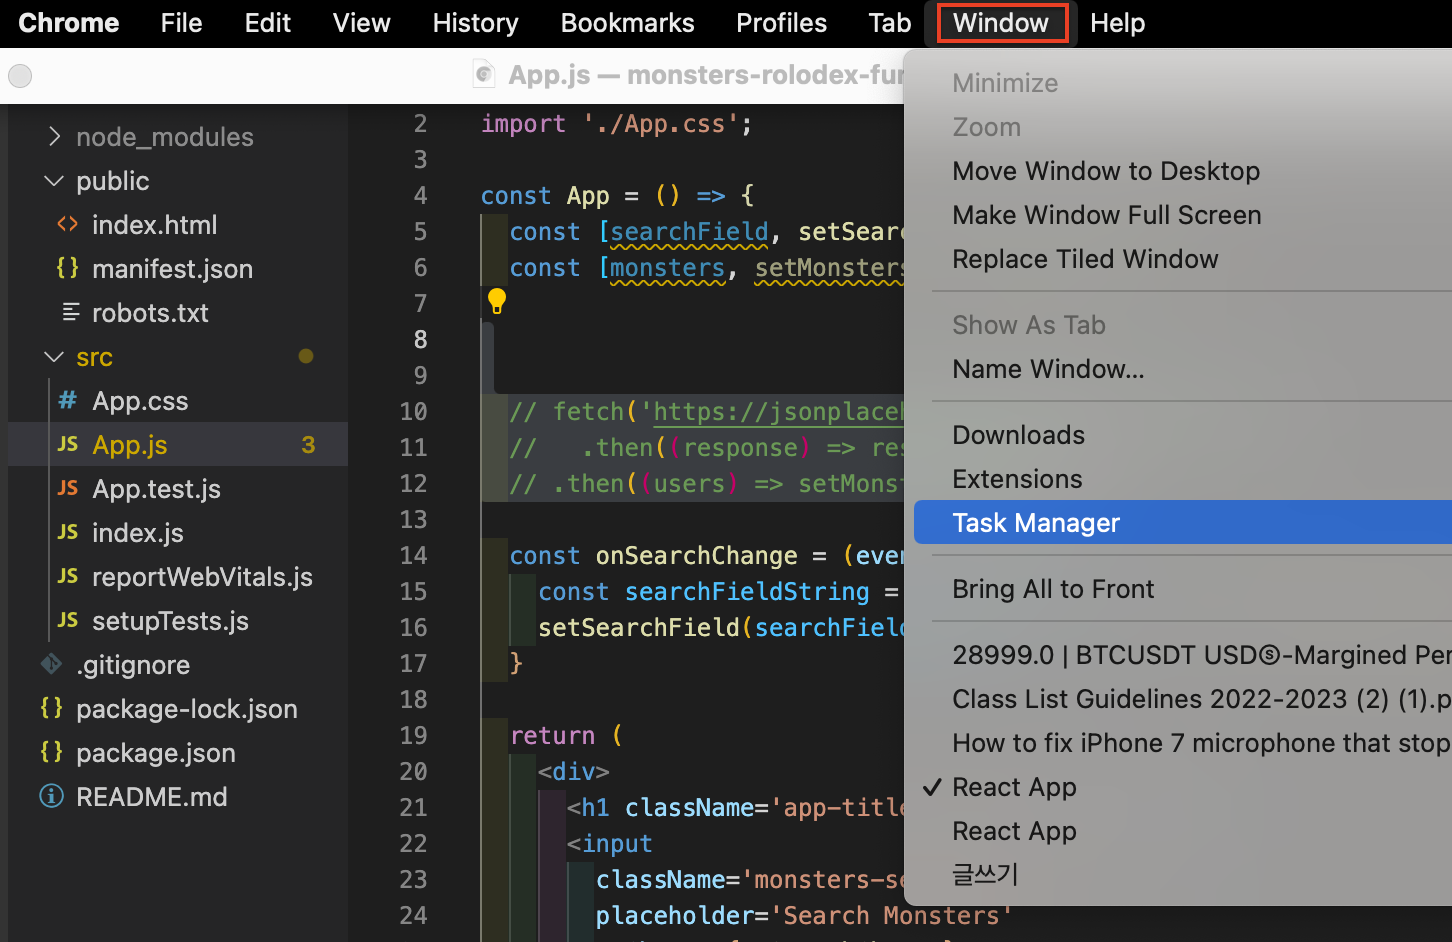
Task: Open README.md file
Action: tap(152, 797)
